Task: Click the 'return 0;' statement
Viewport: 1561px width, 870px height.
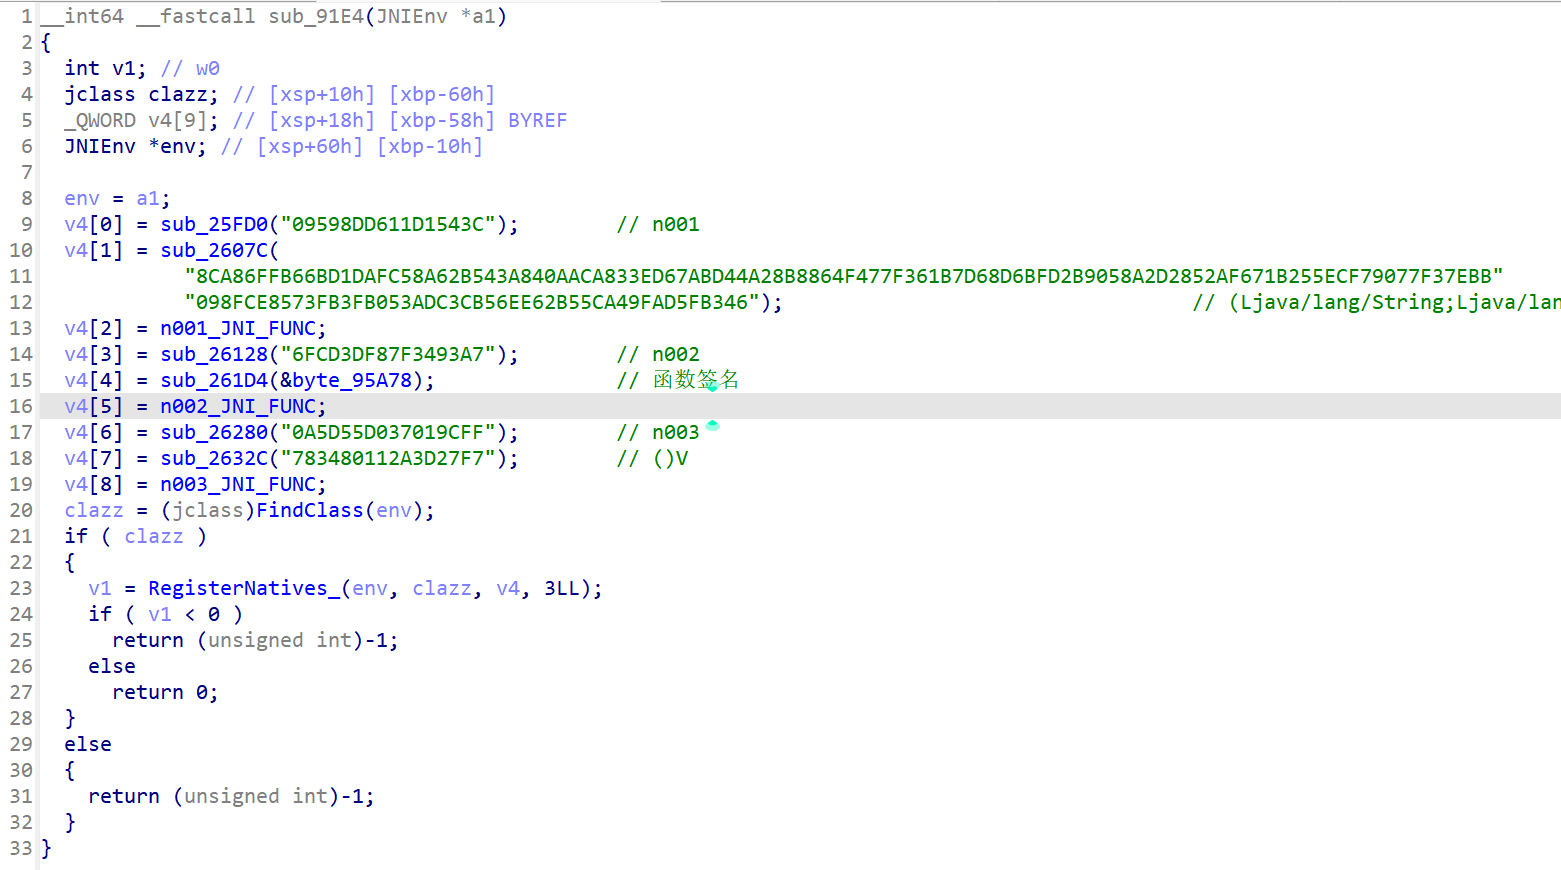Action: 166,692
